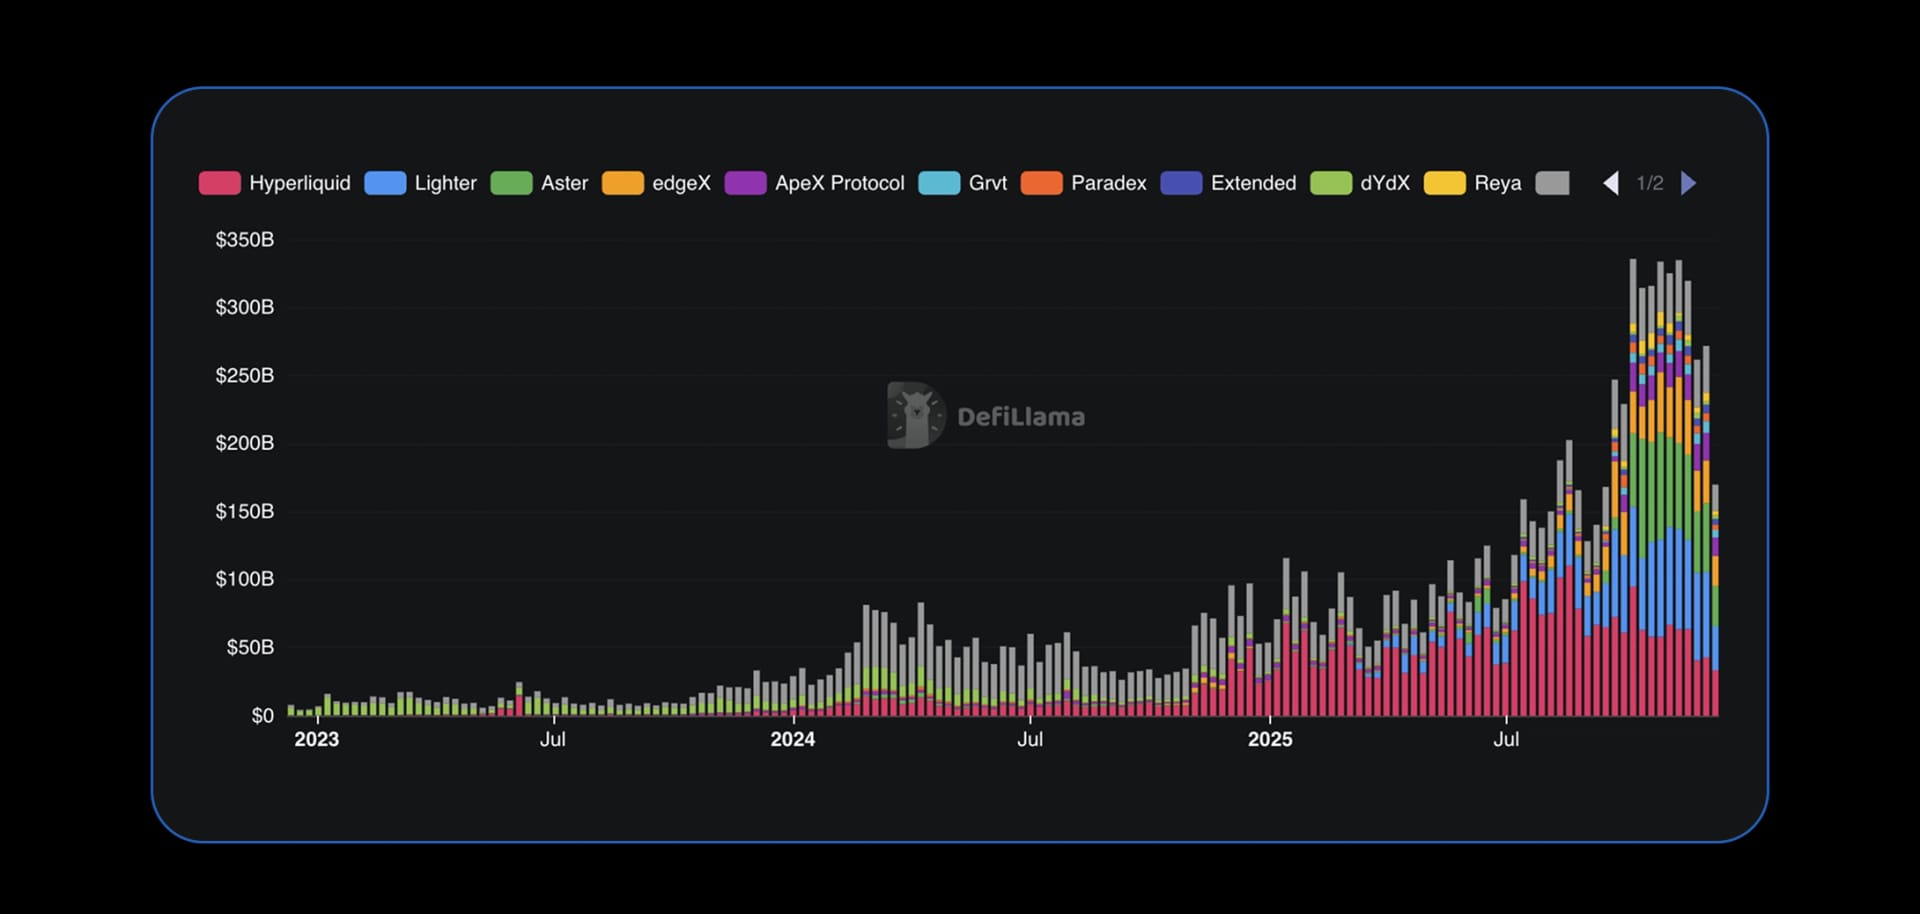Image resolution: width=1920 pixels, height=914 pixels.
Task: Click the right arrow to view next legend page
Action: 1690,183
